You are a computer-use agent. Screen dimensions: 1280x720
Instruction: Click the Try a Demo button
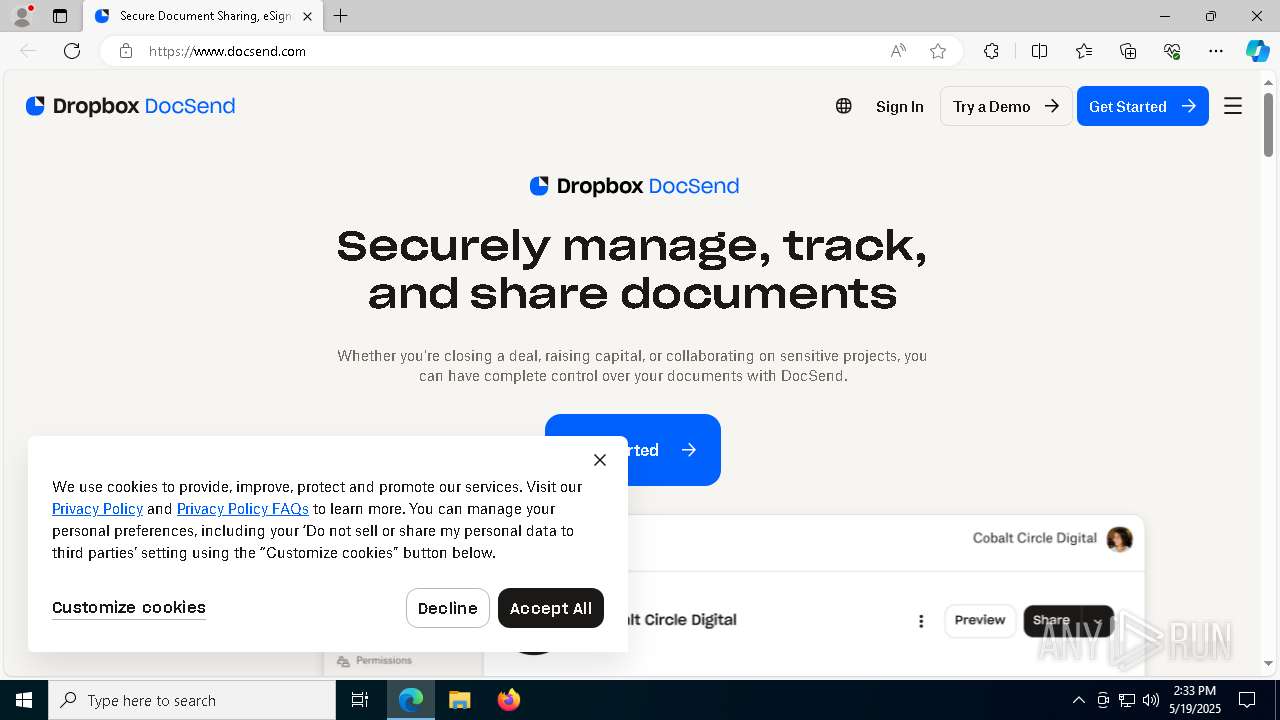(1006, 106)
